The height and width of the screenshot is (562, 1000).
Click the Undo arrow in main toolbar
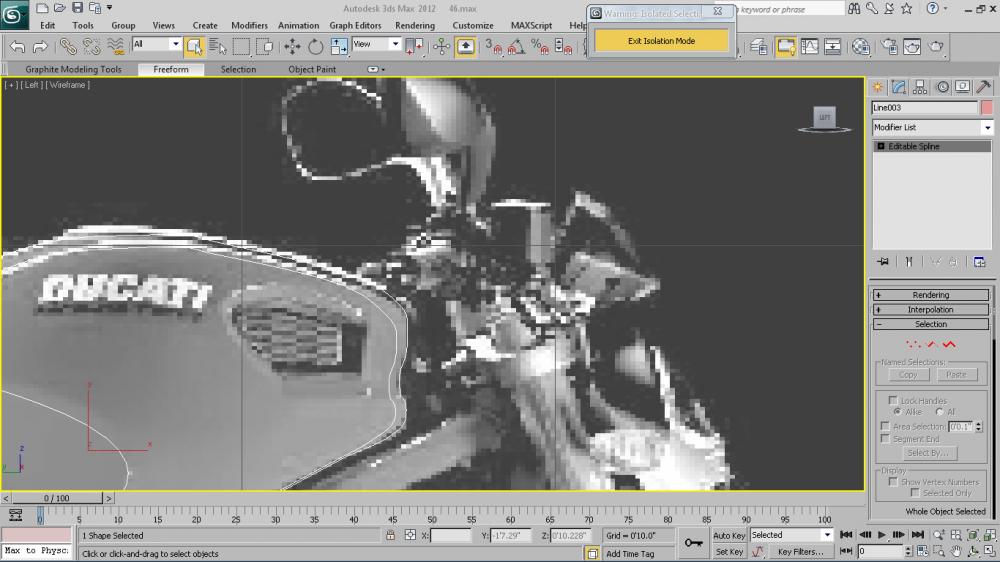coord(17,46)
